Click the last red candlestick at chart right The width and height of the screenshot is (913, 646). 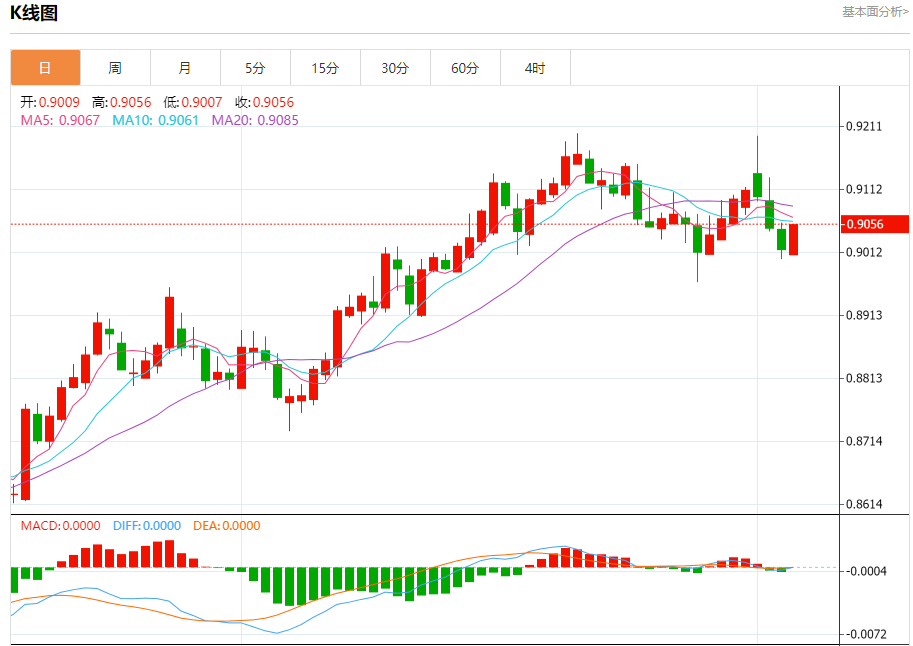pos(793,239)
